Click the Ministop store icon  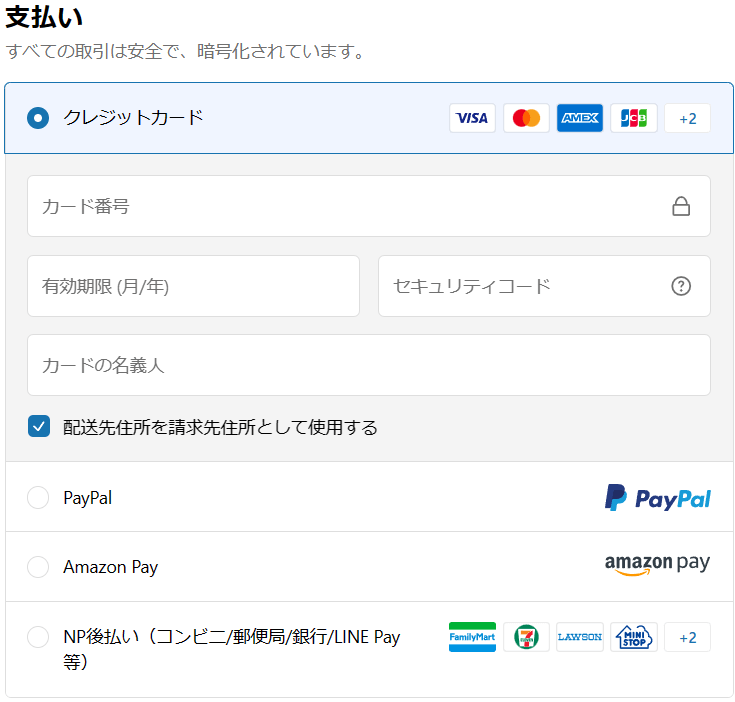pos(634,637)
